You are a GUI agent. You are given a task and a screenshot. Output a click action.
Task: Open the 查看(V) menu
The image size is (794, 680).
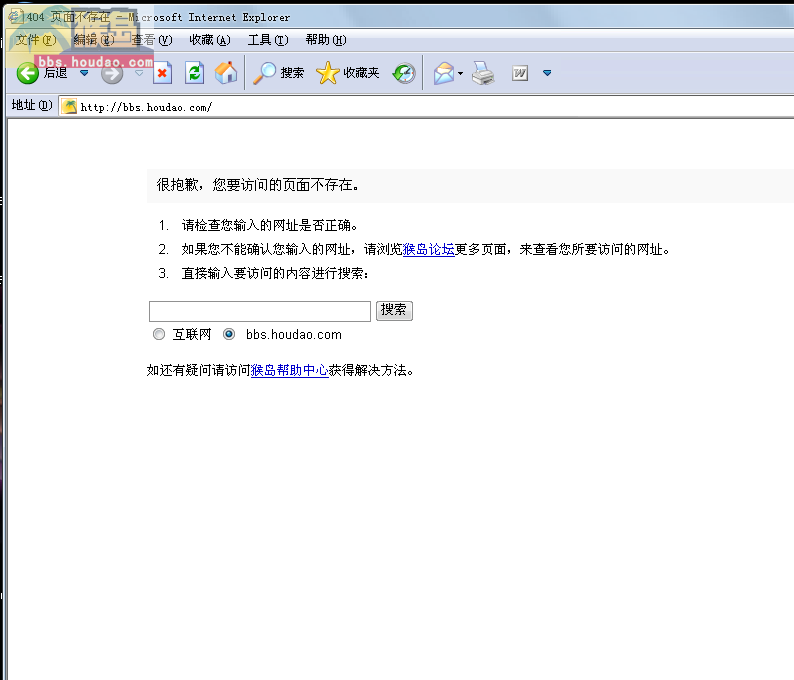pyautogui.click(x=152, y=40)
